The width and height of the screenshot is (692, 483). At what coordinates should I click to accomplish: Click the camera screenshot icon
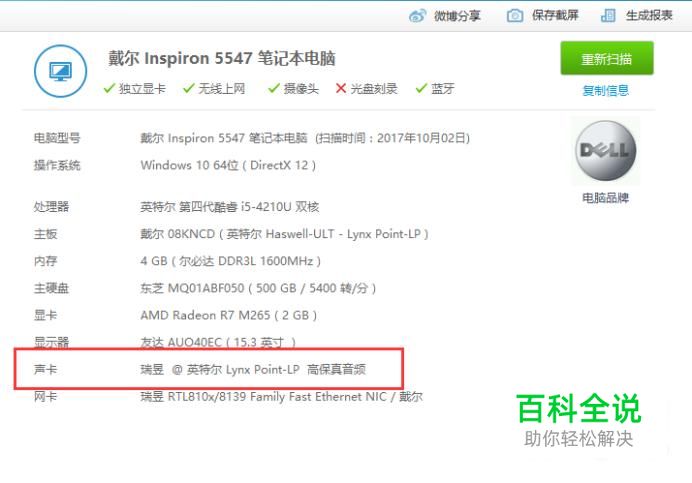pos(515,16)
